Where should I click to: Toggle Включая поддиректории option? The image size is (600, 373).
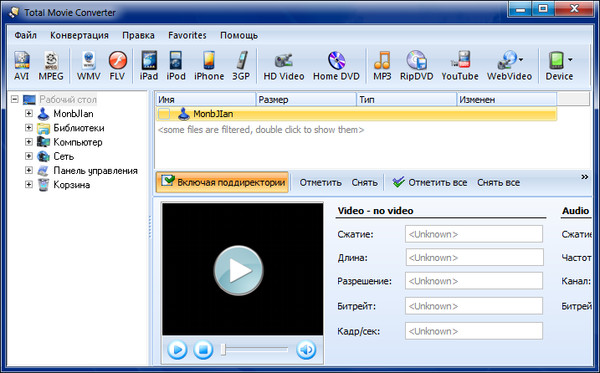tap(222, 182)
